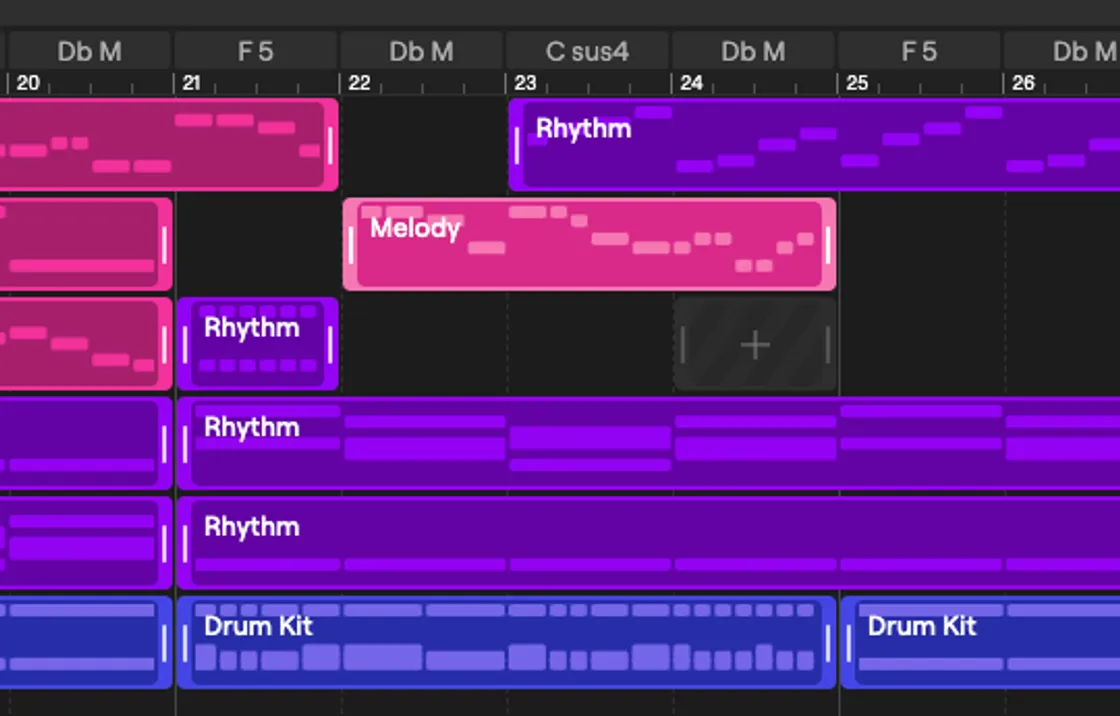Click the plus placeholder to add a region
Viewport: 1120px width, 716px height.
755,345
